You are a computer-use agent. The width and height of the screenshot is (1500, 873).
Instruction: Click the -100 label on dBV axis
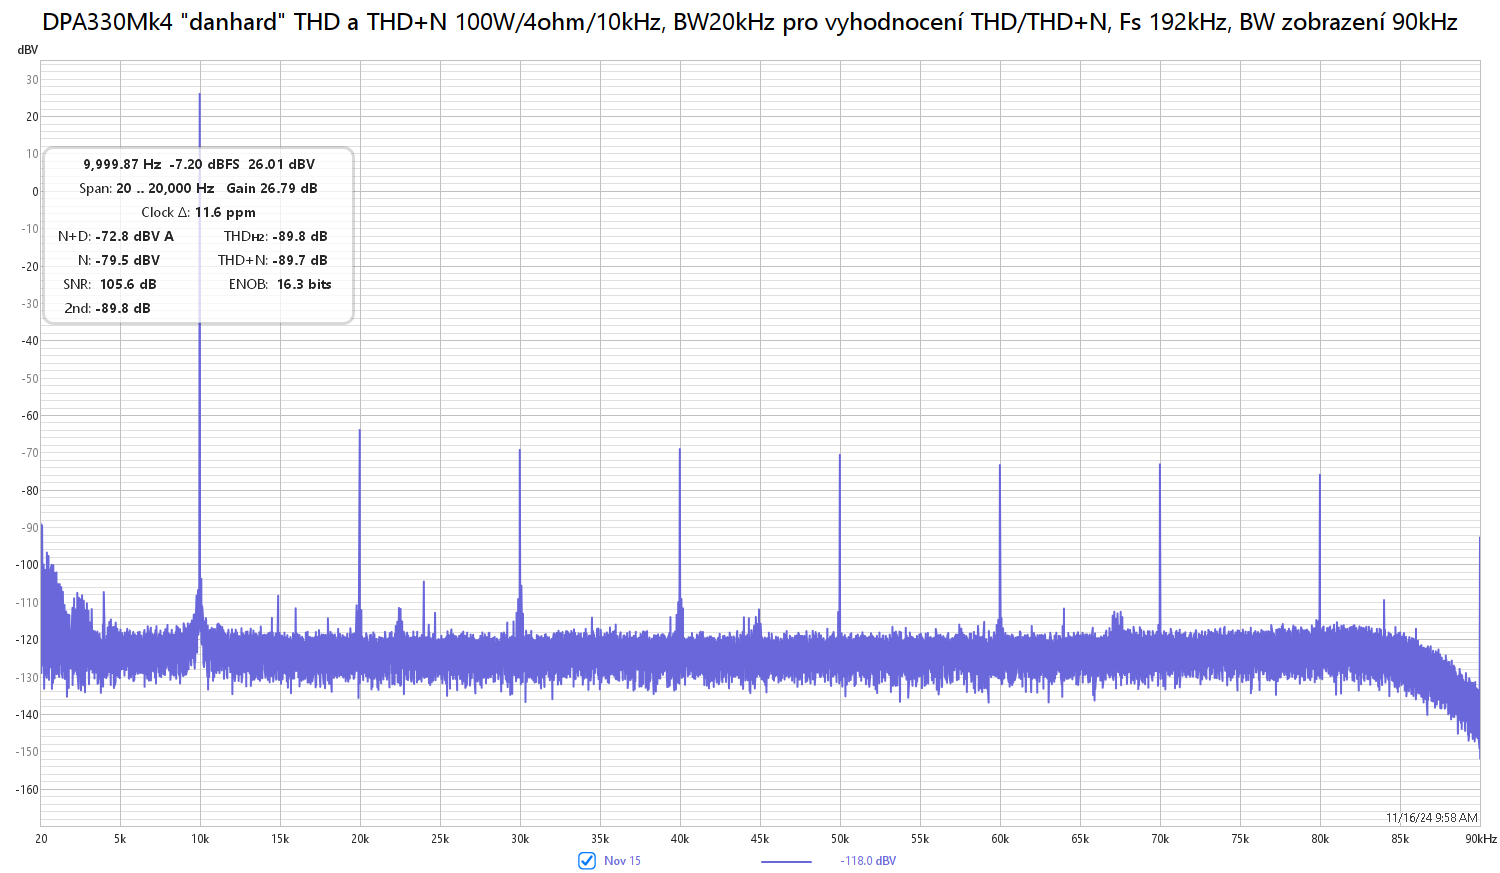tap(27, 565)
